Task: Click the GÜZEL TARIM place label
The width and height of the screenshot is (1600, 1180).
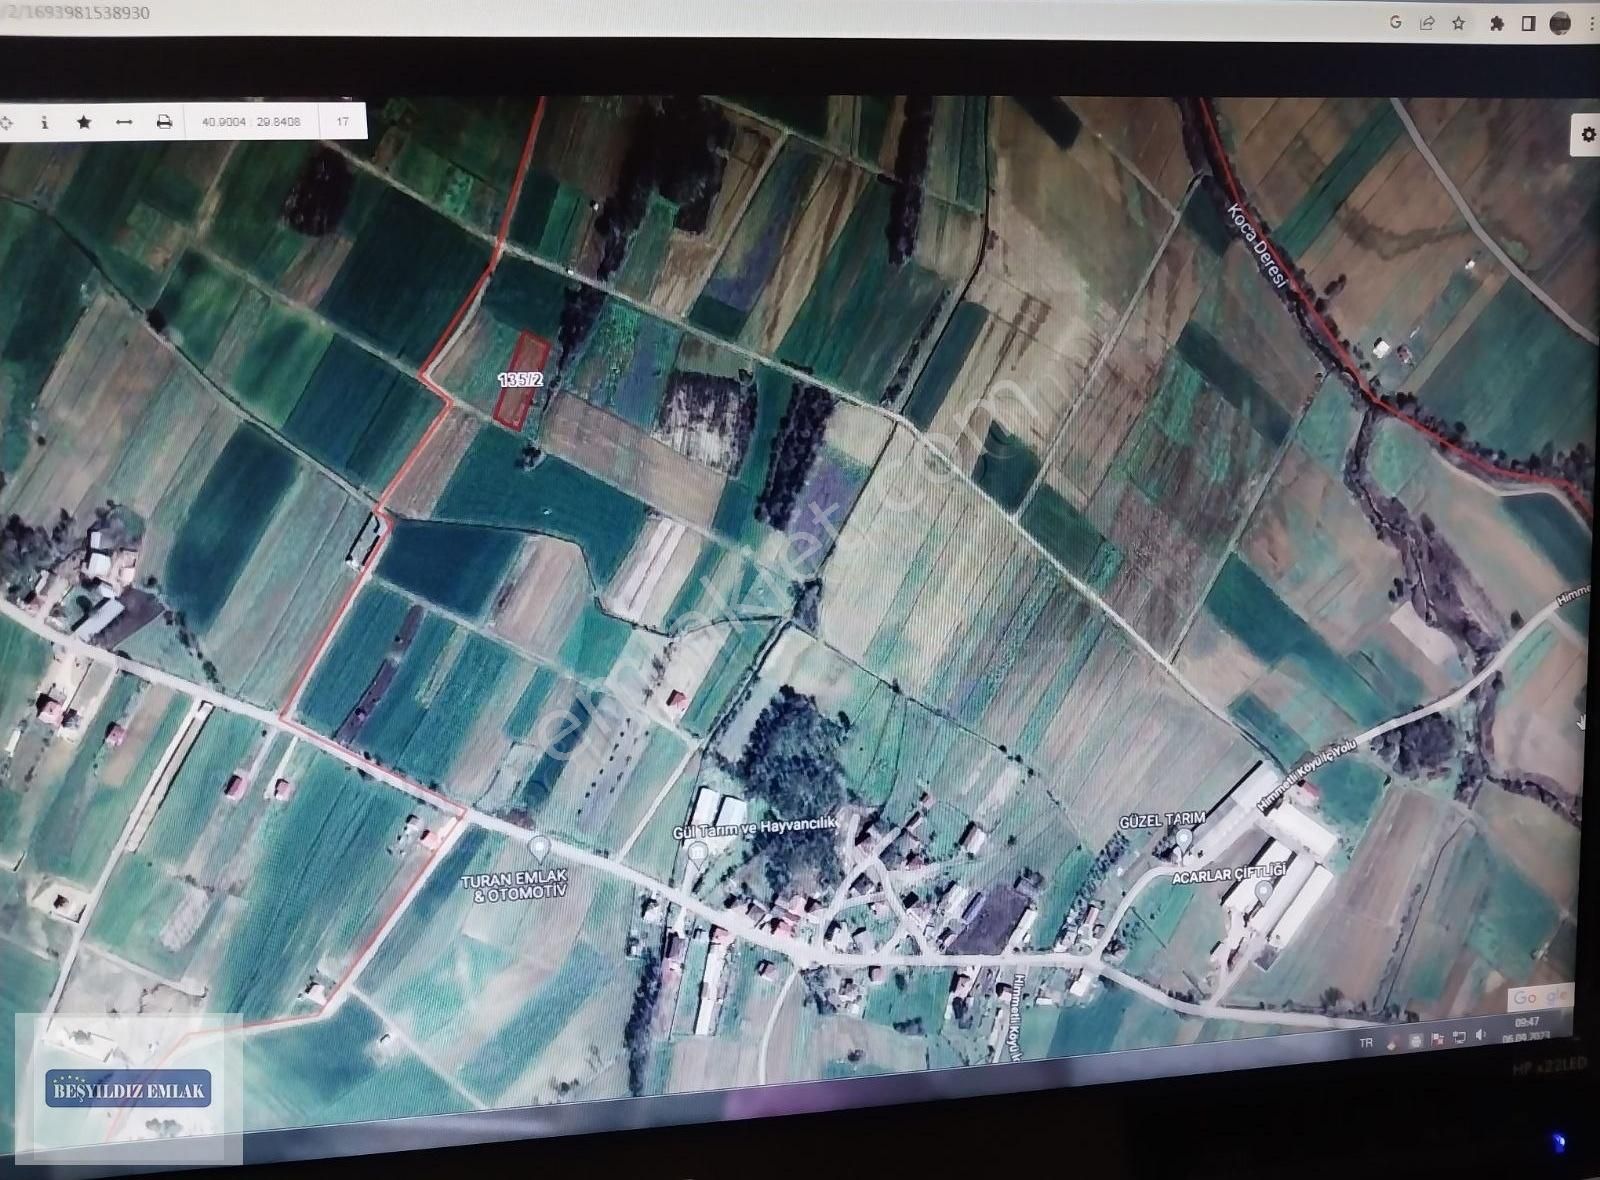Action: click(1163, 820)
